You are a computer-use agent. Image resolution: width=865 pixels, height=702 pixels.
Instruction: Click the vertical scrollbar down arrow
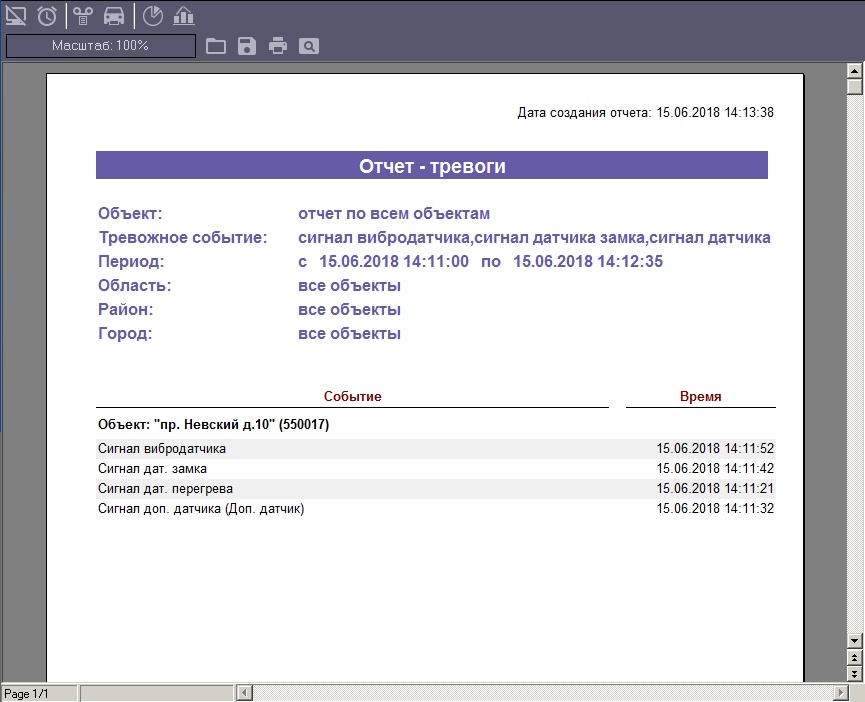point(854,640)
